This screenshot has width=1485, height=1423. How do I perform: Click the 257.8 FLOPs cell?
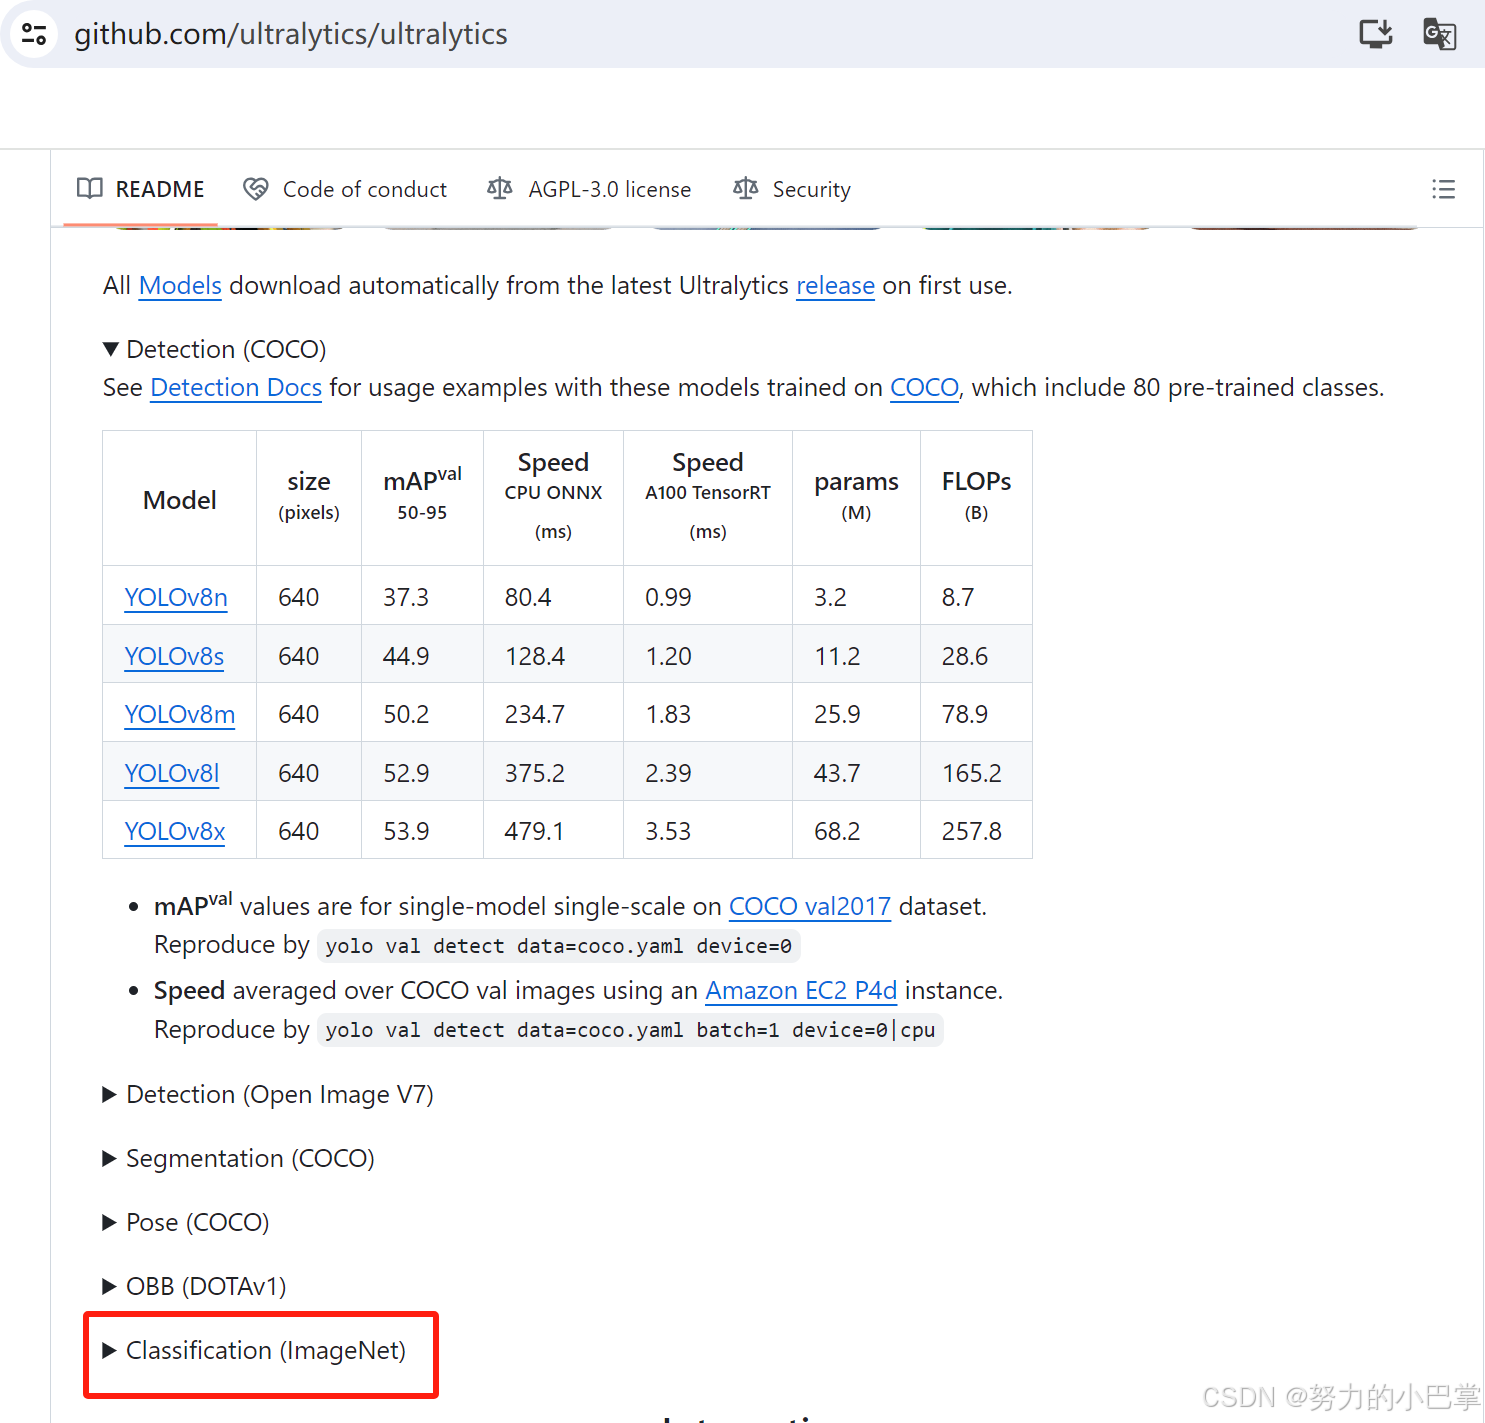976,831
